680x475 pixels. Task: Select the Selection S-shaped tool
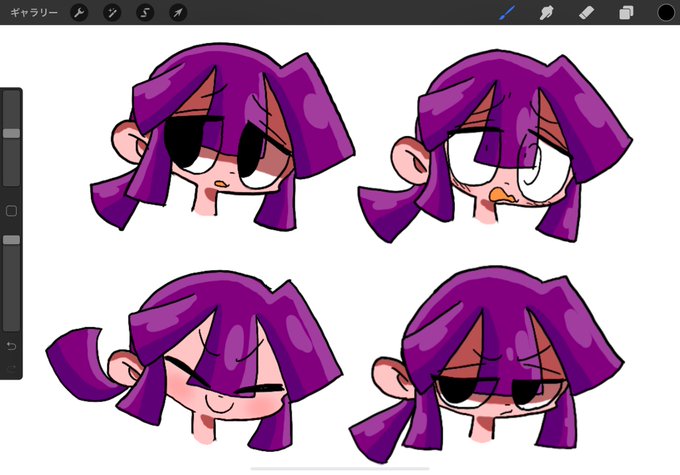pos(145,13)
